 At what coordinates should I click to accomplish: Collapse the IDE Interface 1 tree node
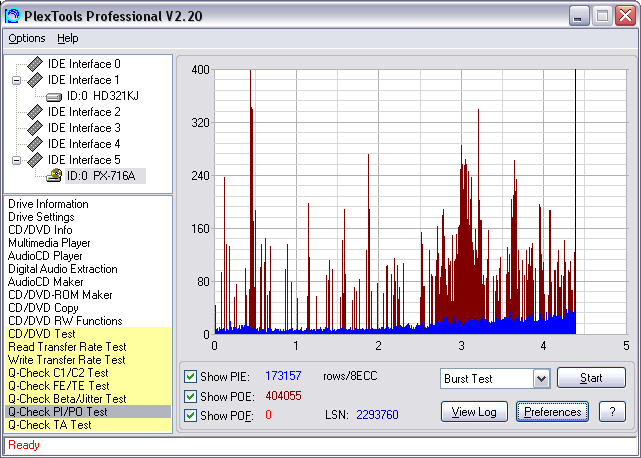(x=16, y=80)
